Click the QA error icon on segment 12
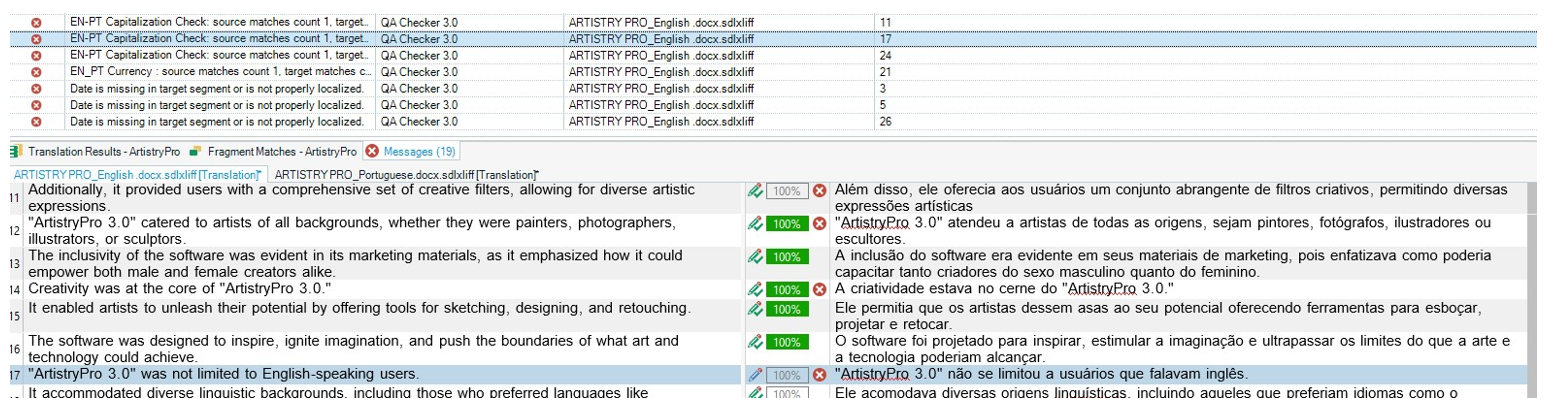 pos(819,224)
